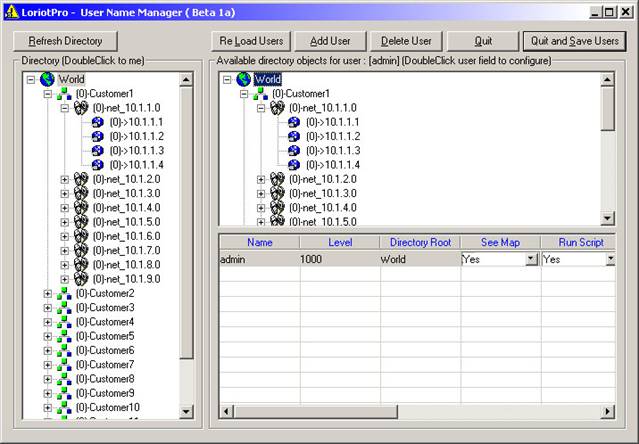Viewport: 639px width, 444px height.
Task: Click the net_10.1.1.0 network icon in right tree
Action: [277, 108]
